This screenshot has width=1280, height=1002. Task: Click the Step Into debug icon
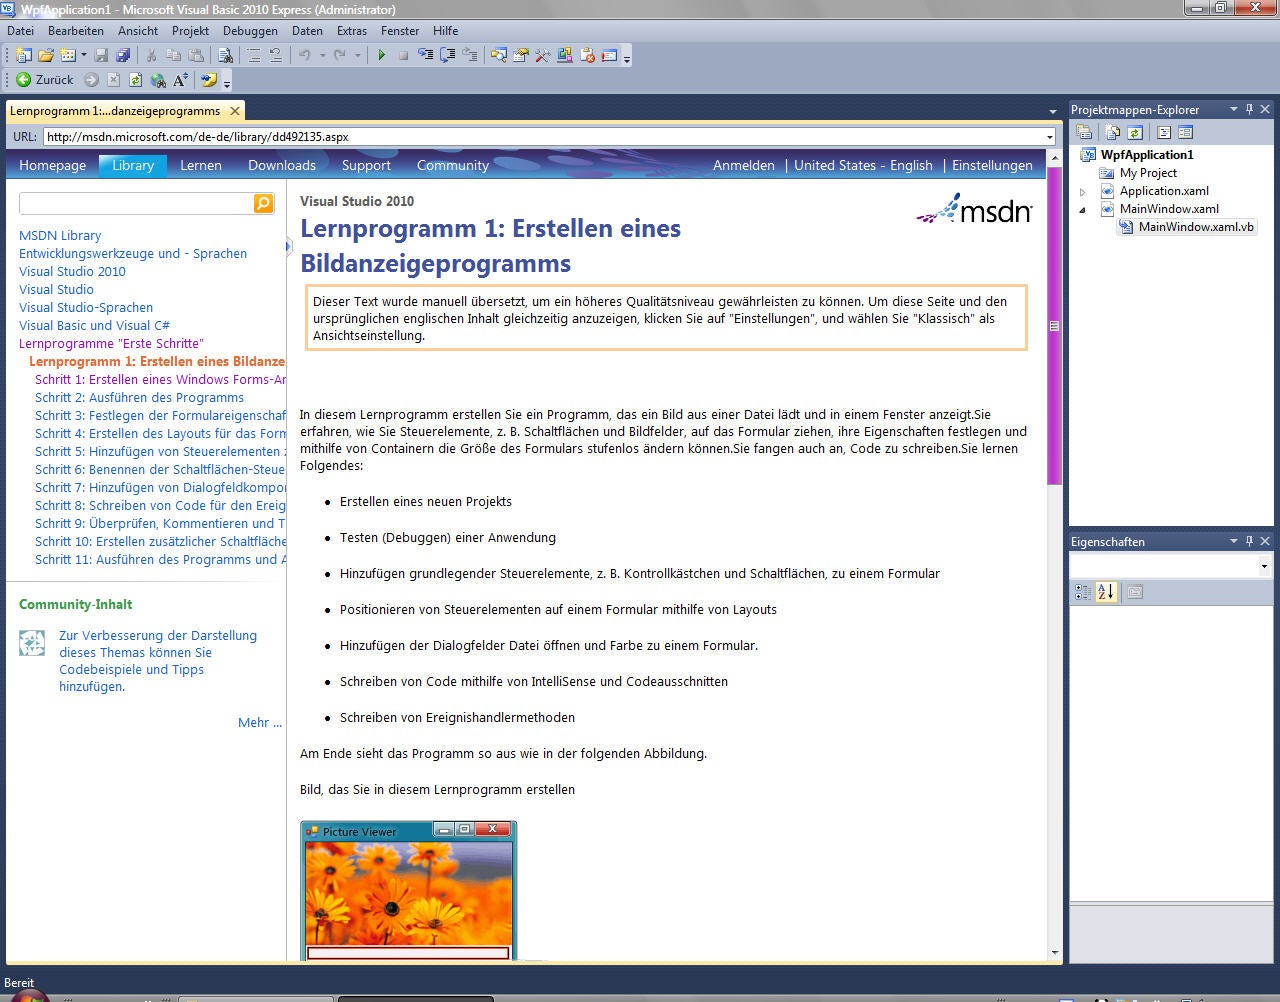[426, 56]
